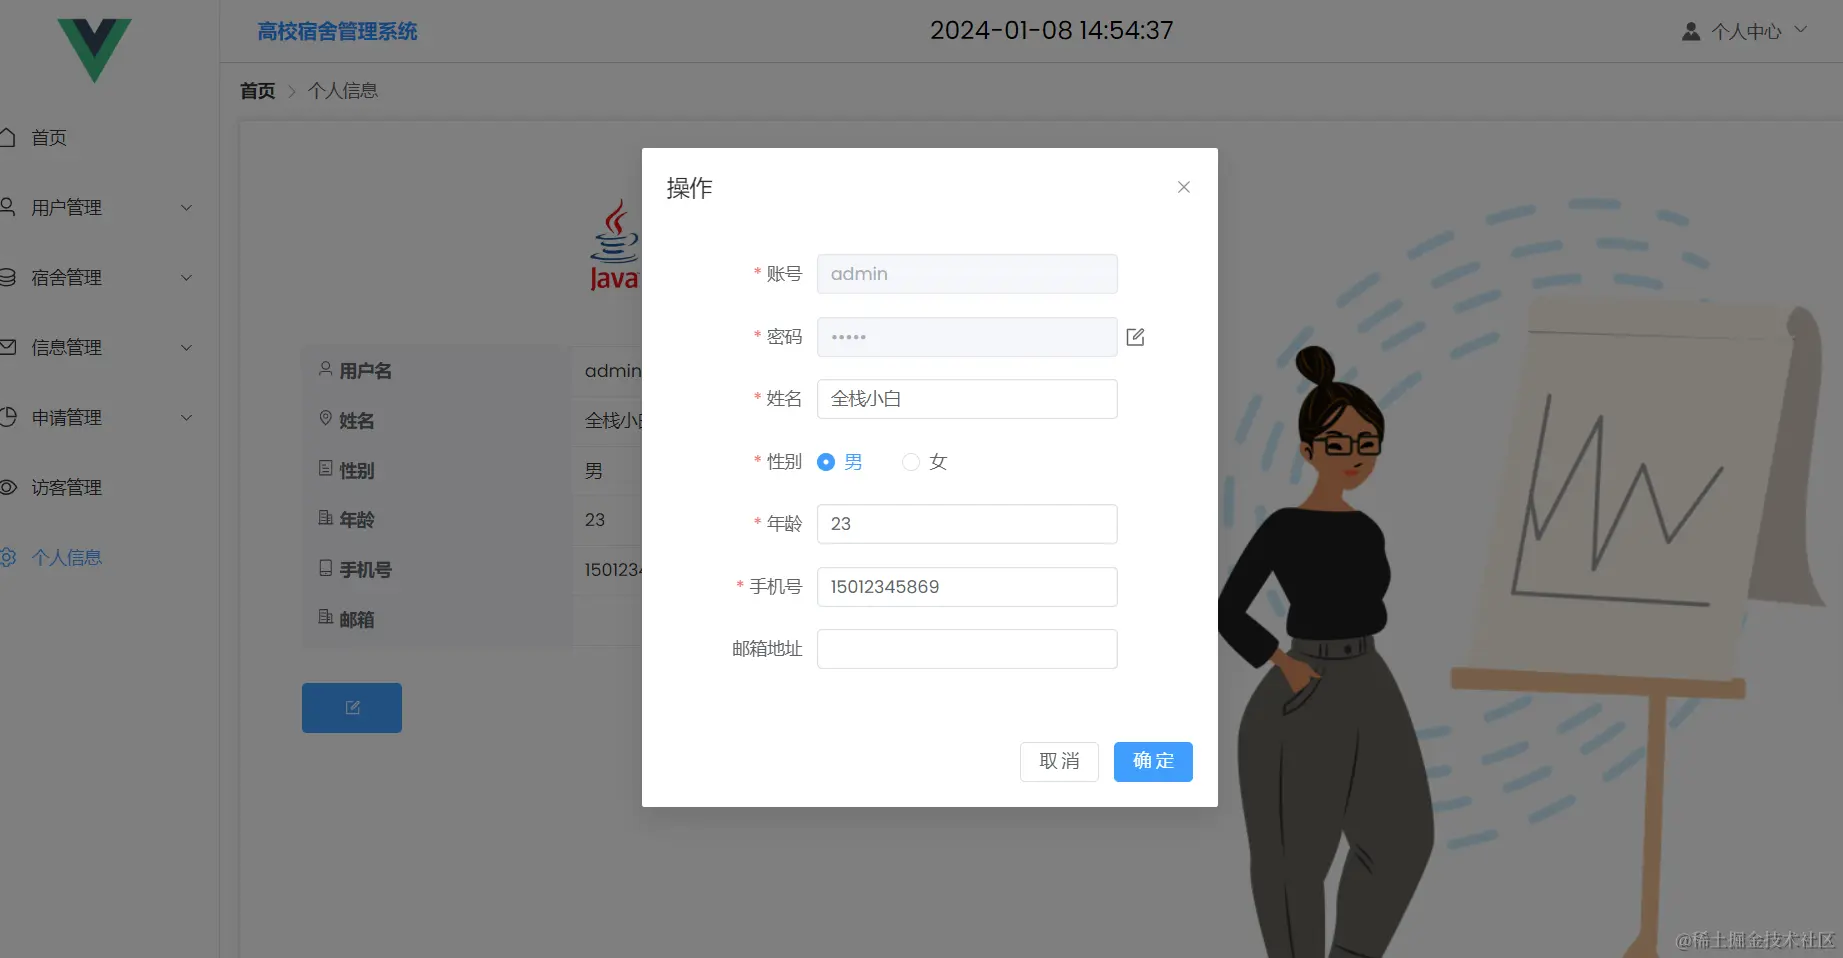Click the 确定 button
1843x958 pixels.
pyautogui.click(x=1153, y=762)
